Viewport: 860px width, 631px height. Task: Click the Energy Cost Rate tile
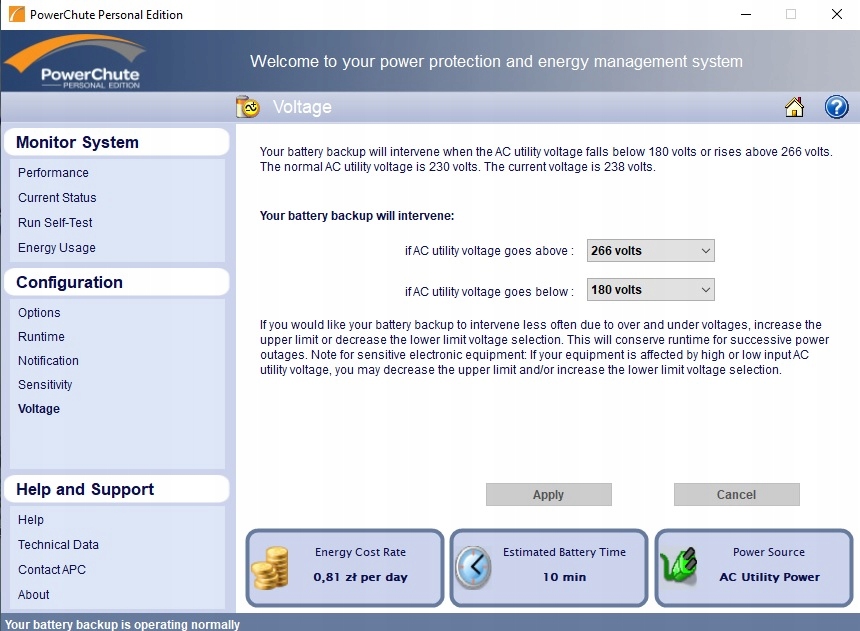(x=344, y=568)
